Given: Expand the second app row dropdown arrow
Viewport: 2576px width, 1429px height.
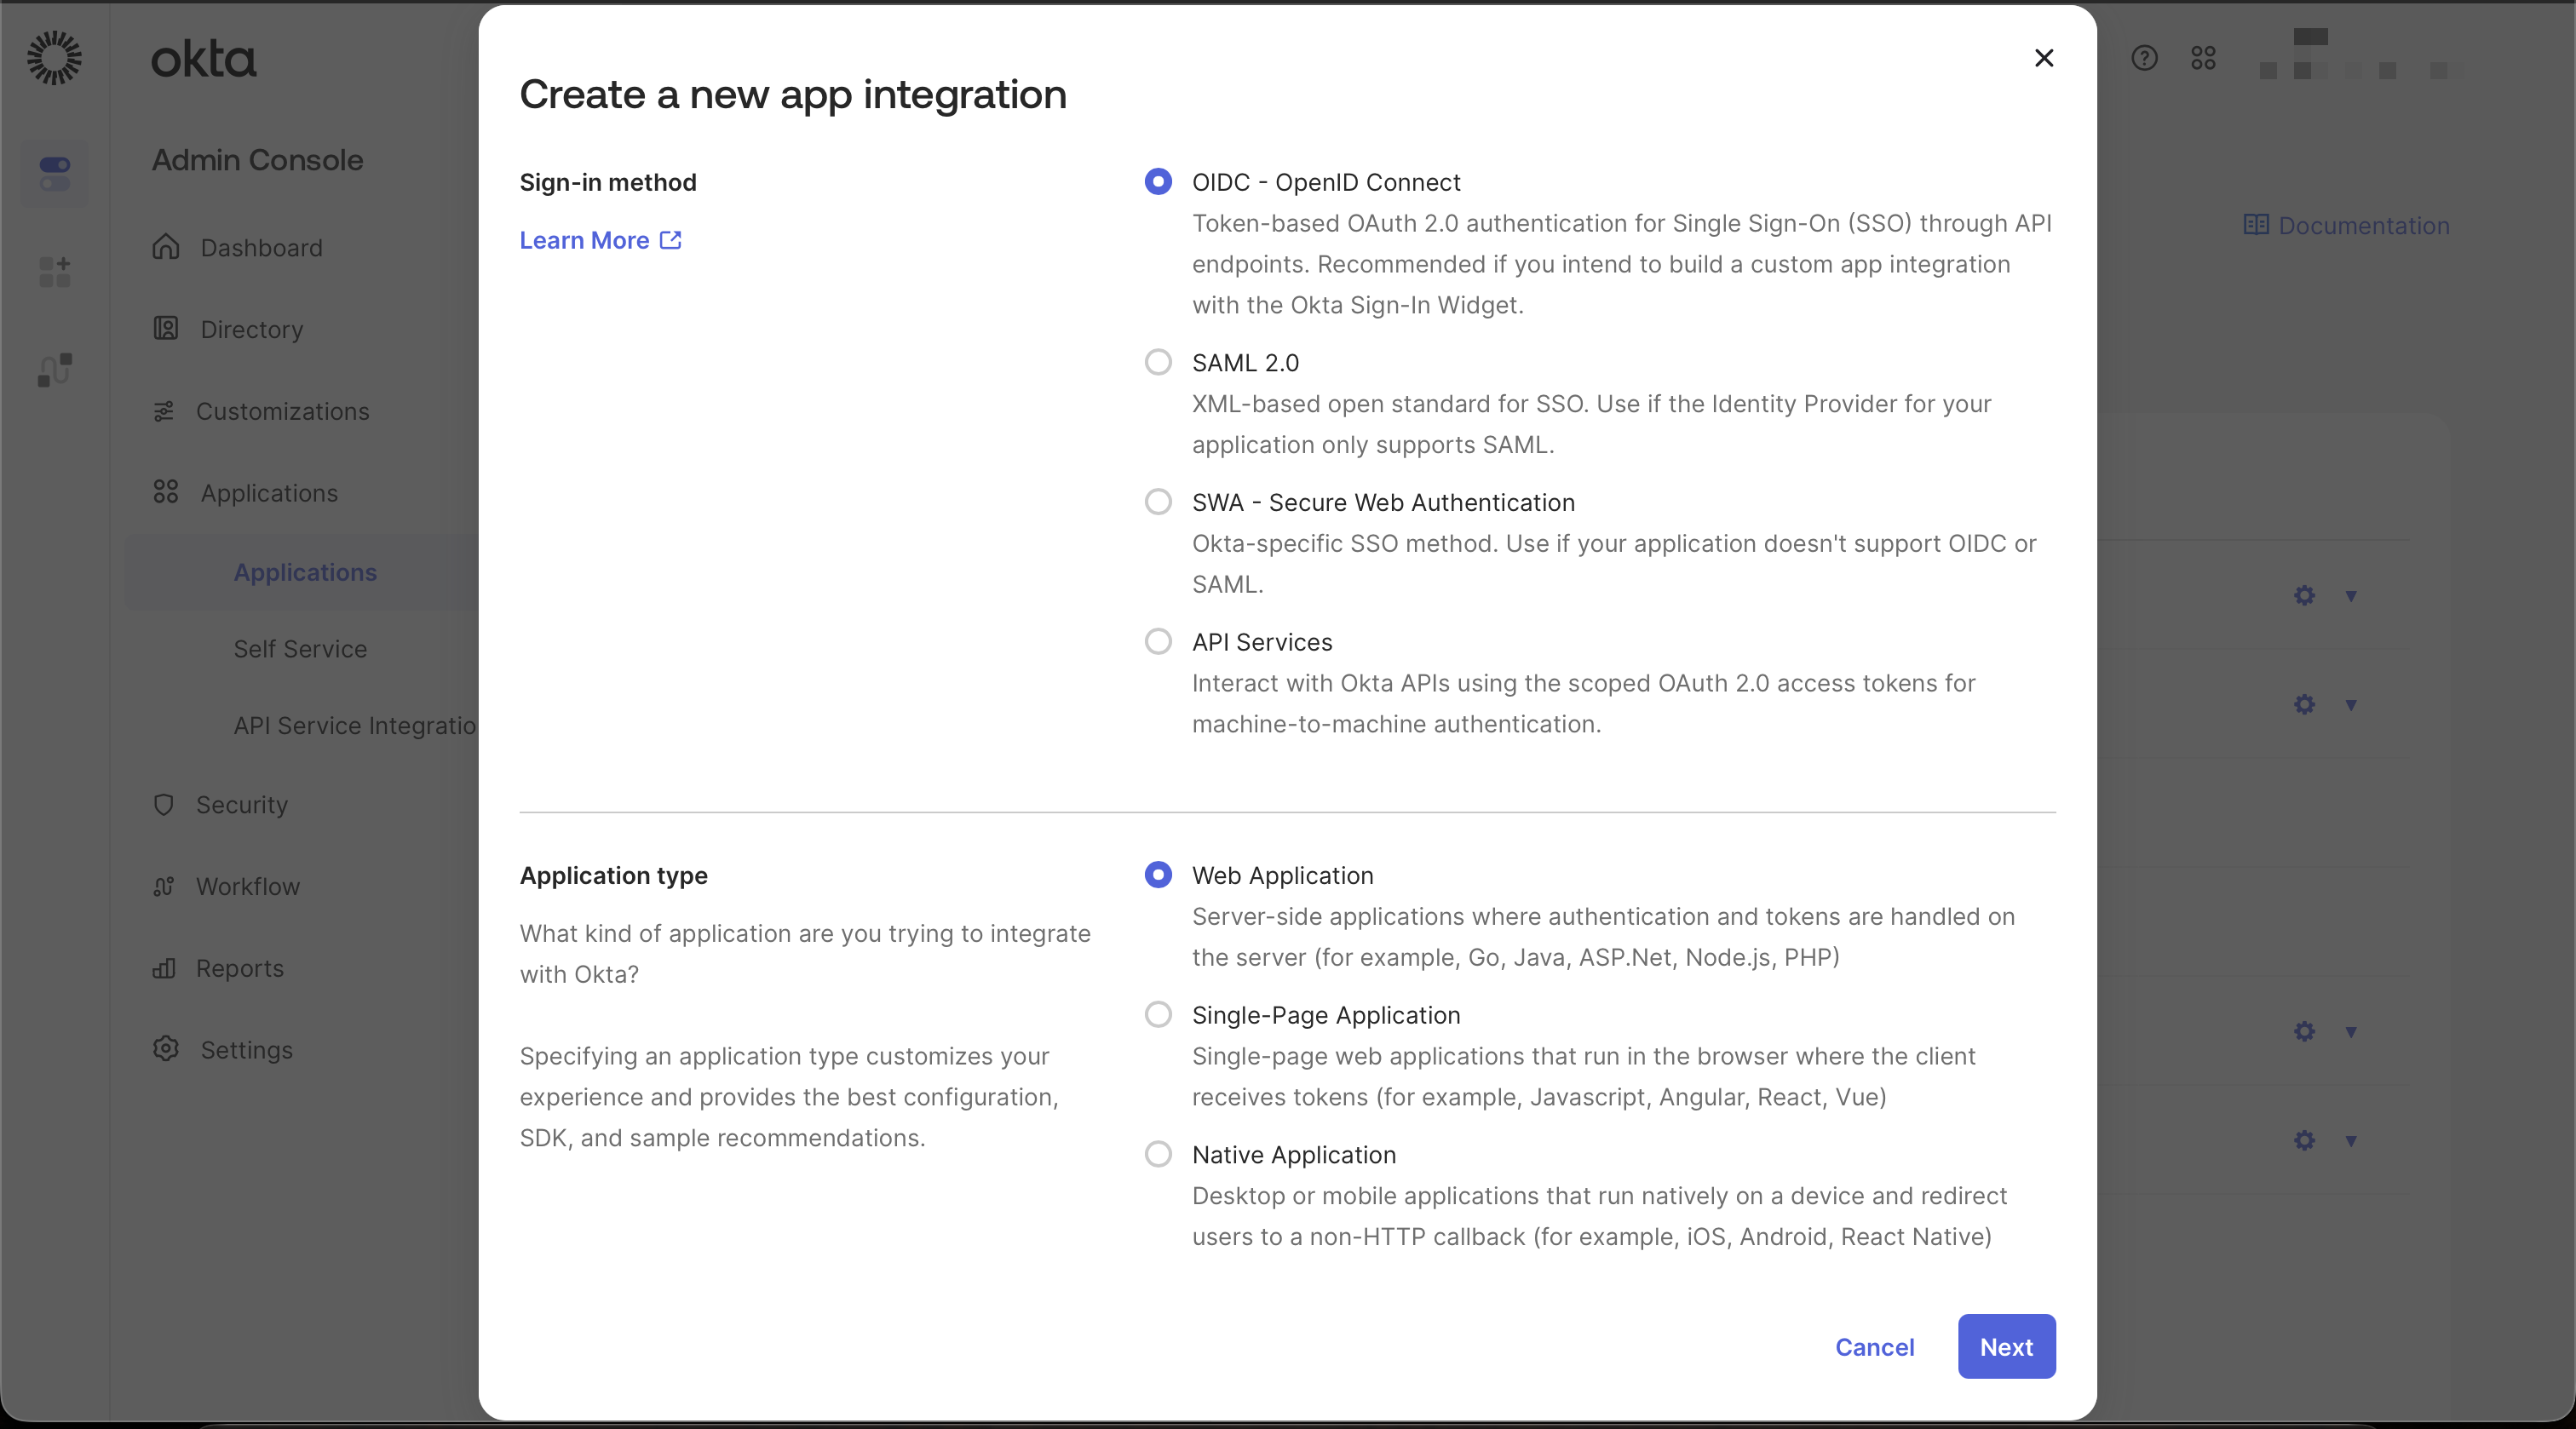Looking at the screenshot, I should click(x=2351, y=705).
